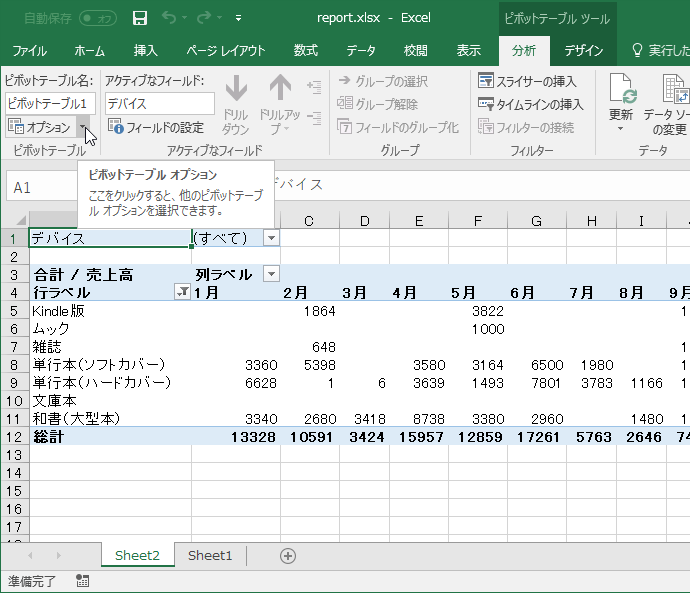Screen dimensions: 690x593
Task: Open the ページ レイアウト tab
Action: tap(226, 51)
